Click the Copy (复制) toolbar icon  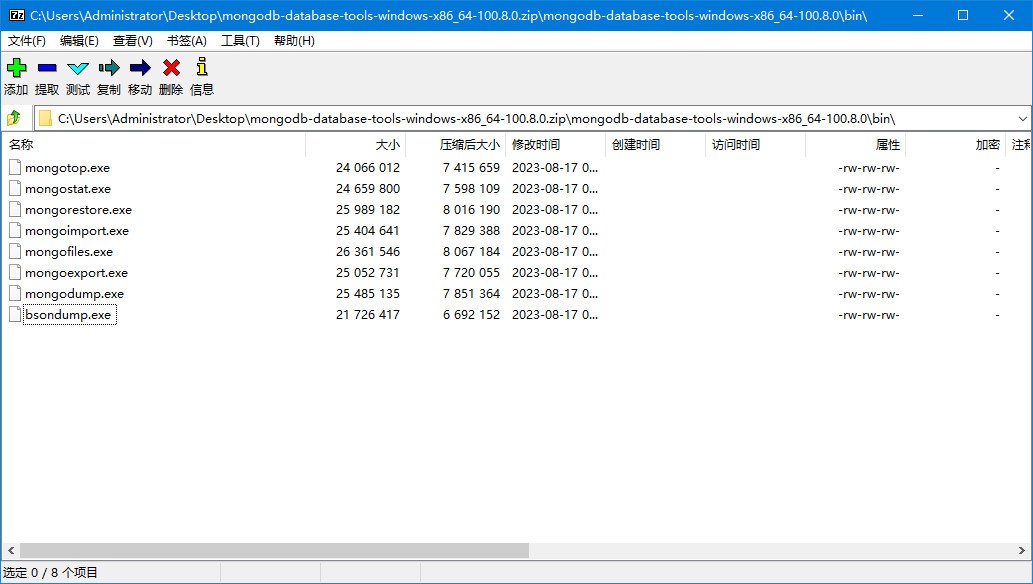(x=109, y=67)
